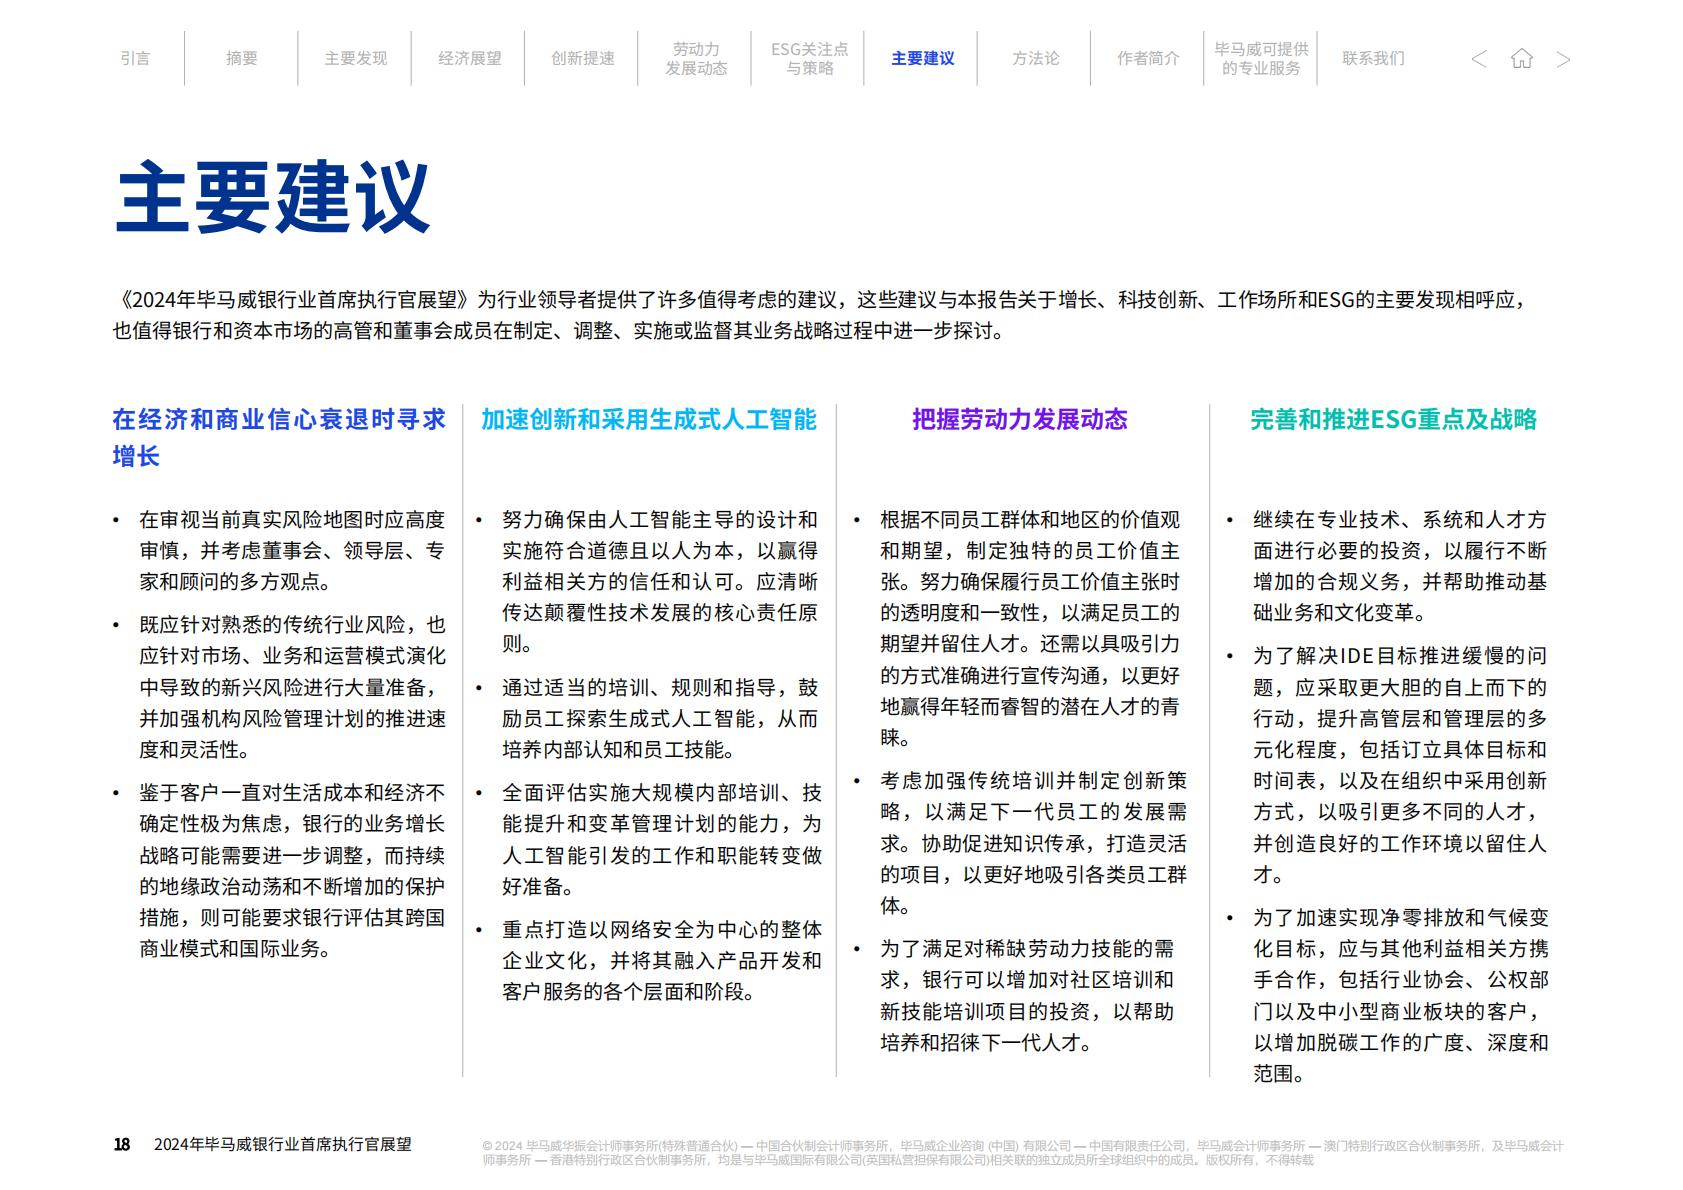The image size is (1683, 1190).
Task: Open 毕马威可提供的专业服务 tab
Action: [x=1261, y=58]
